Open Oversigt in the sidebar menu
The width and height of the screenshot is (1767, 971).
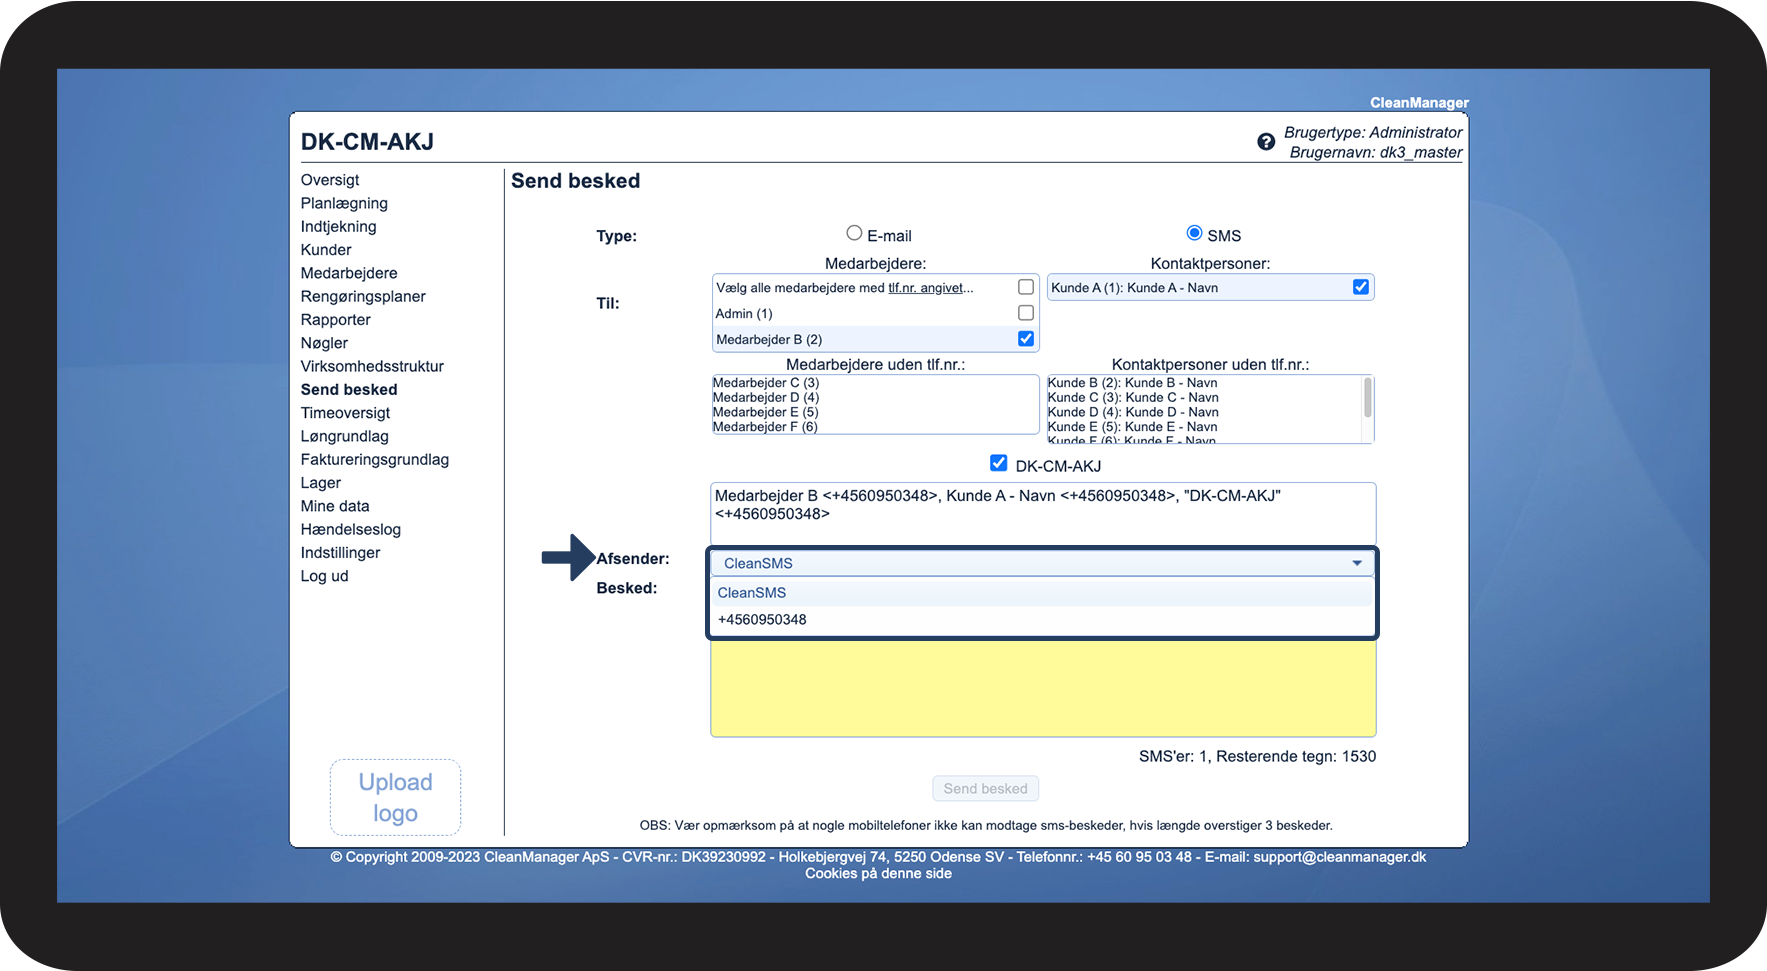point(330,180)
